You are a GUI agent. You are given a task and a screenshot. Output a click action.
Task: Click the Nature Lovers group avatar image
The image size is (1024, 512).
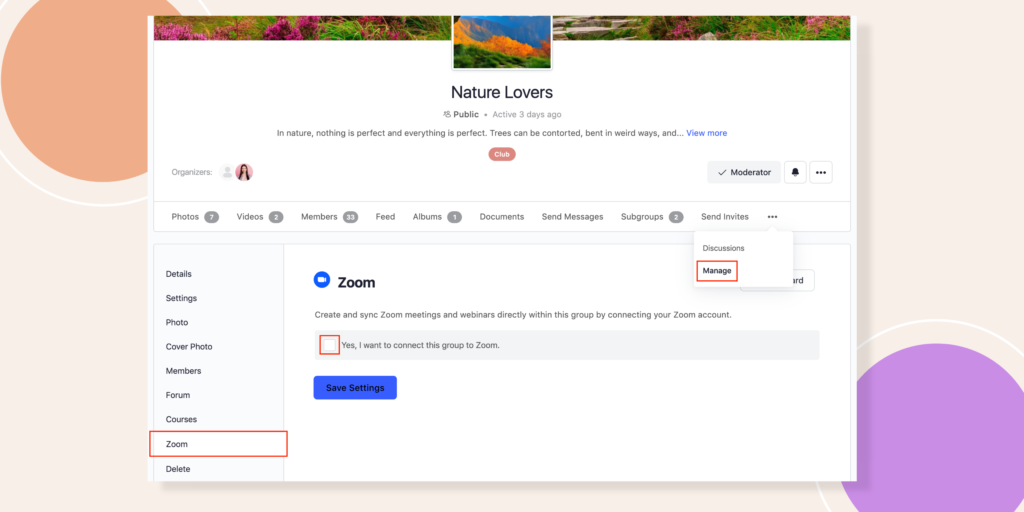point(502,40)
